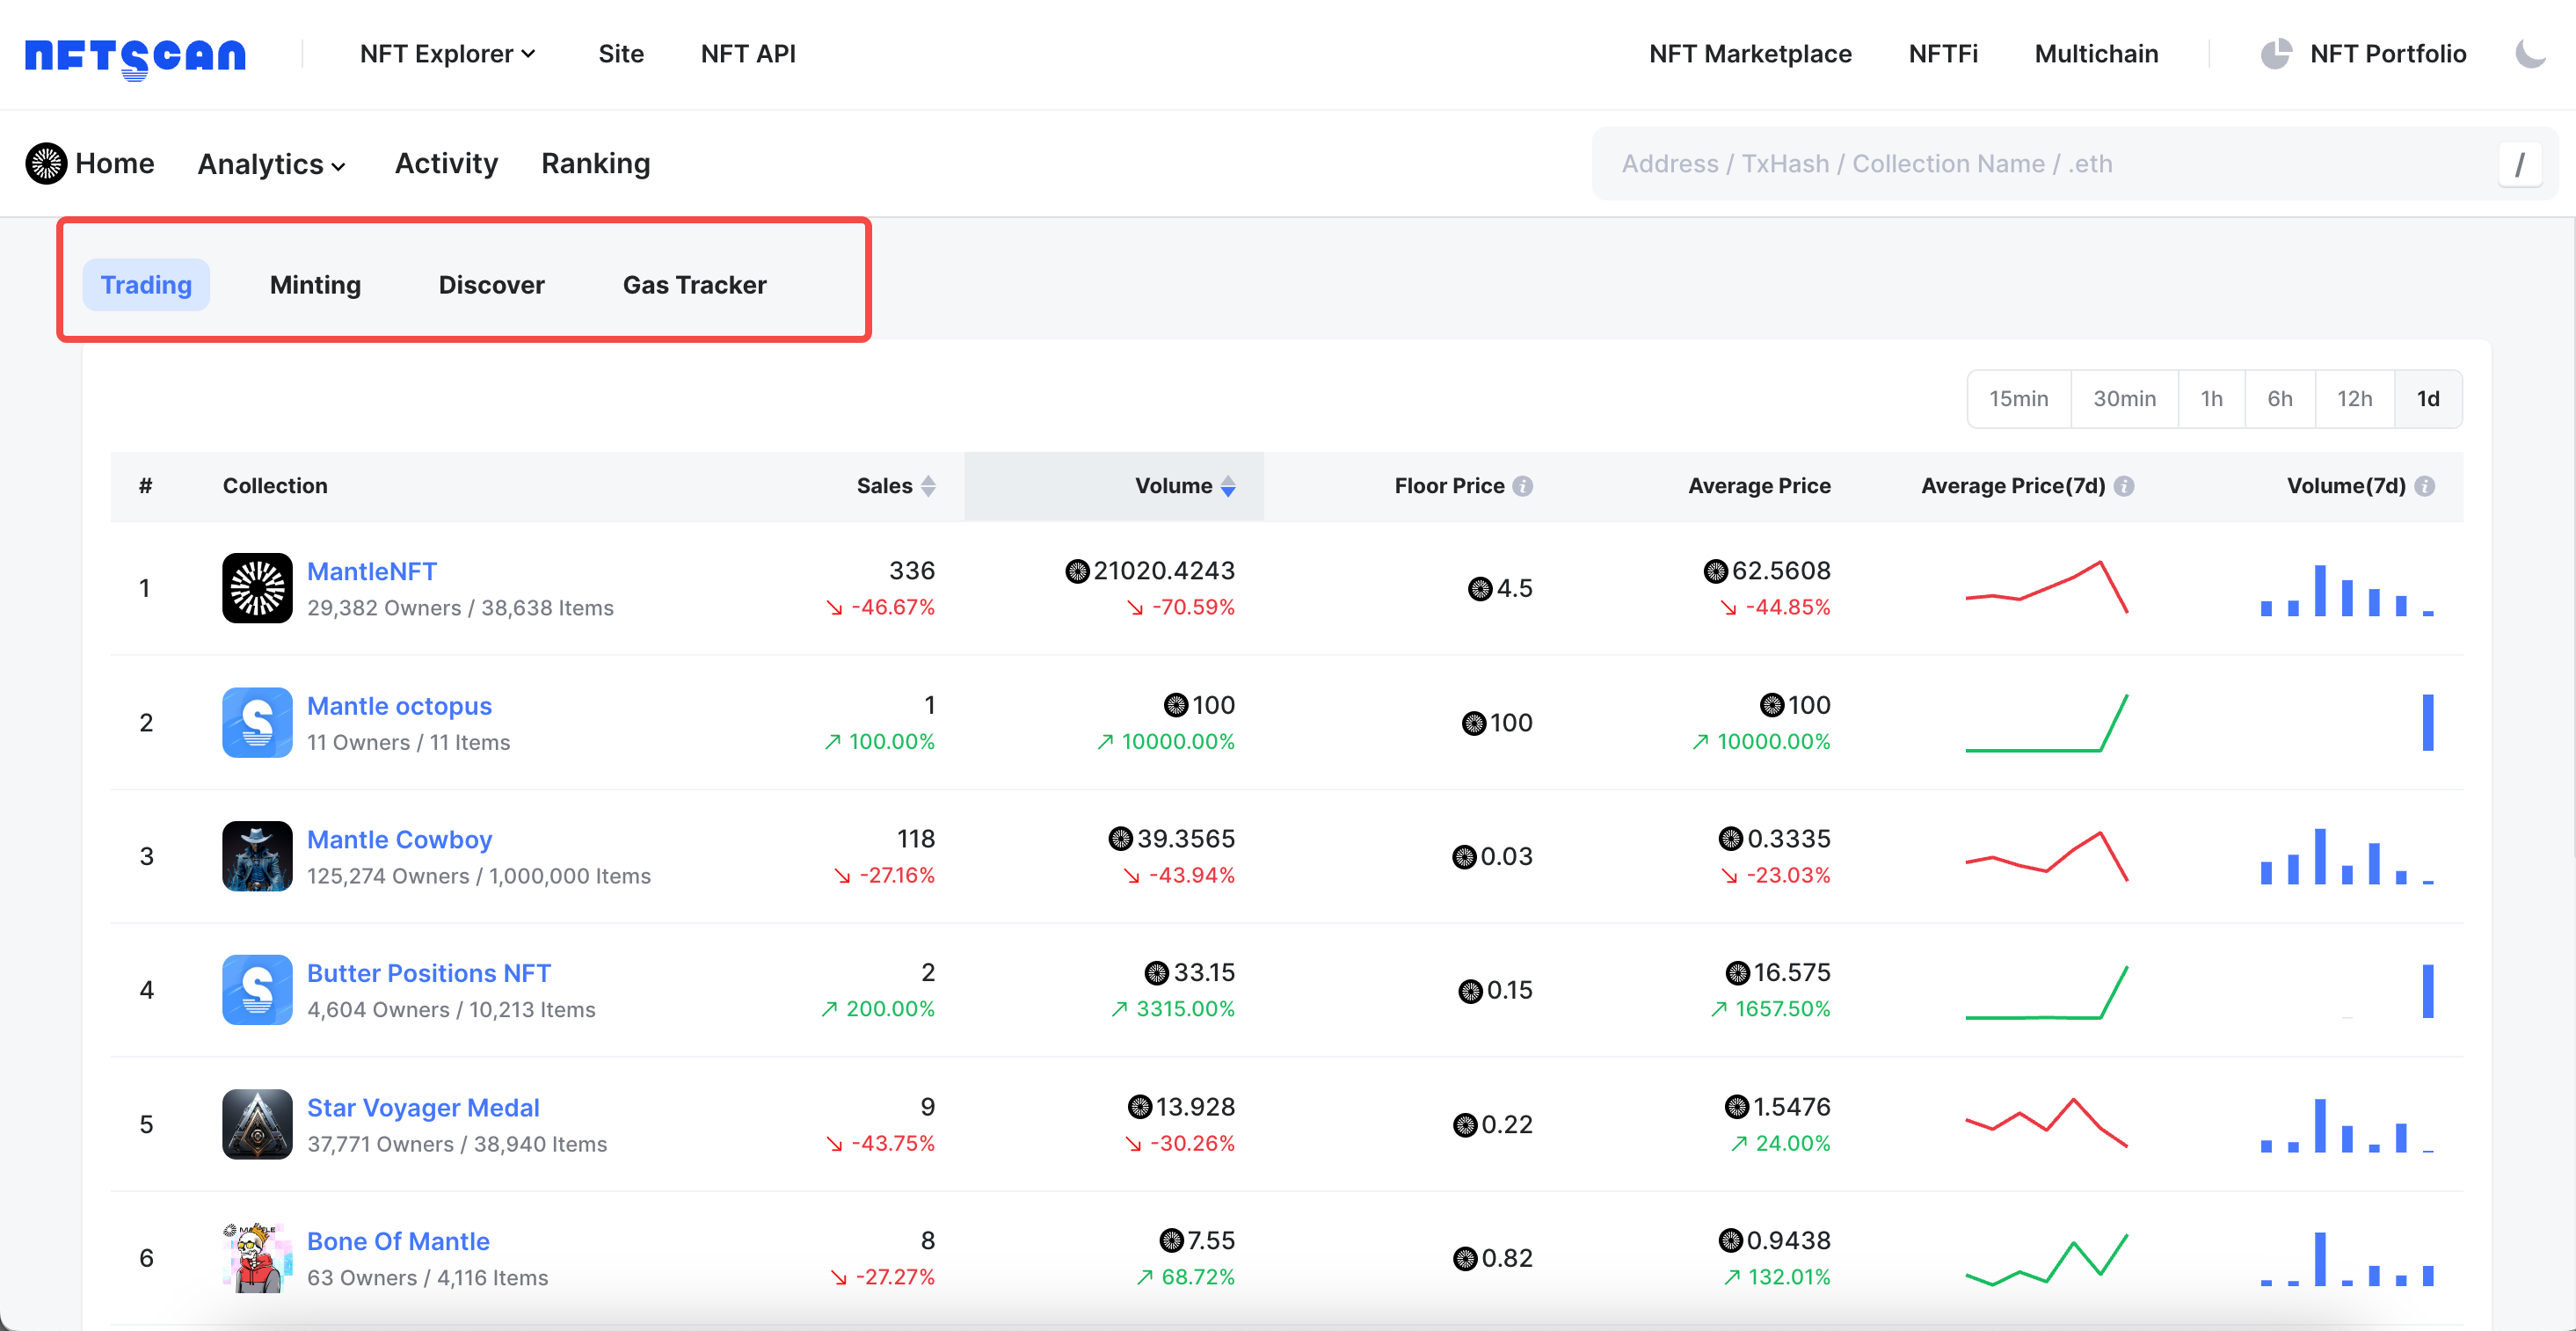Select the 30min time range
Viewport: 2576px width, 1331px height.
tap(2124, 399)
